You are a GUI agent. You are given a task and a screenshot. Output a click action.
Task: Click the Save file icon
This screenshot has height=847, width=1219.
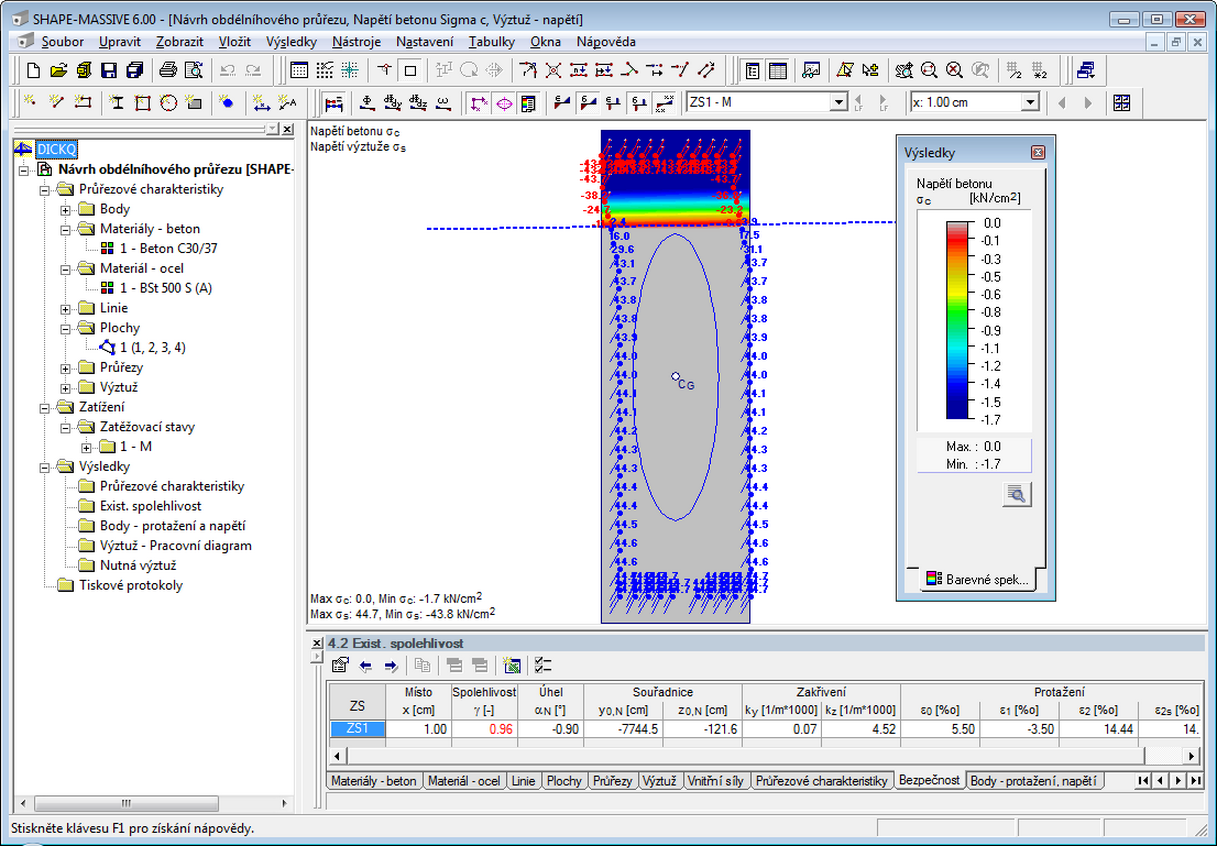coord(108,70)
